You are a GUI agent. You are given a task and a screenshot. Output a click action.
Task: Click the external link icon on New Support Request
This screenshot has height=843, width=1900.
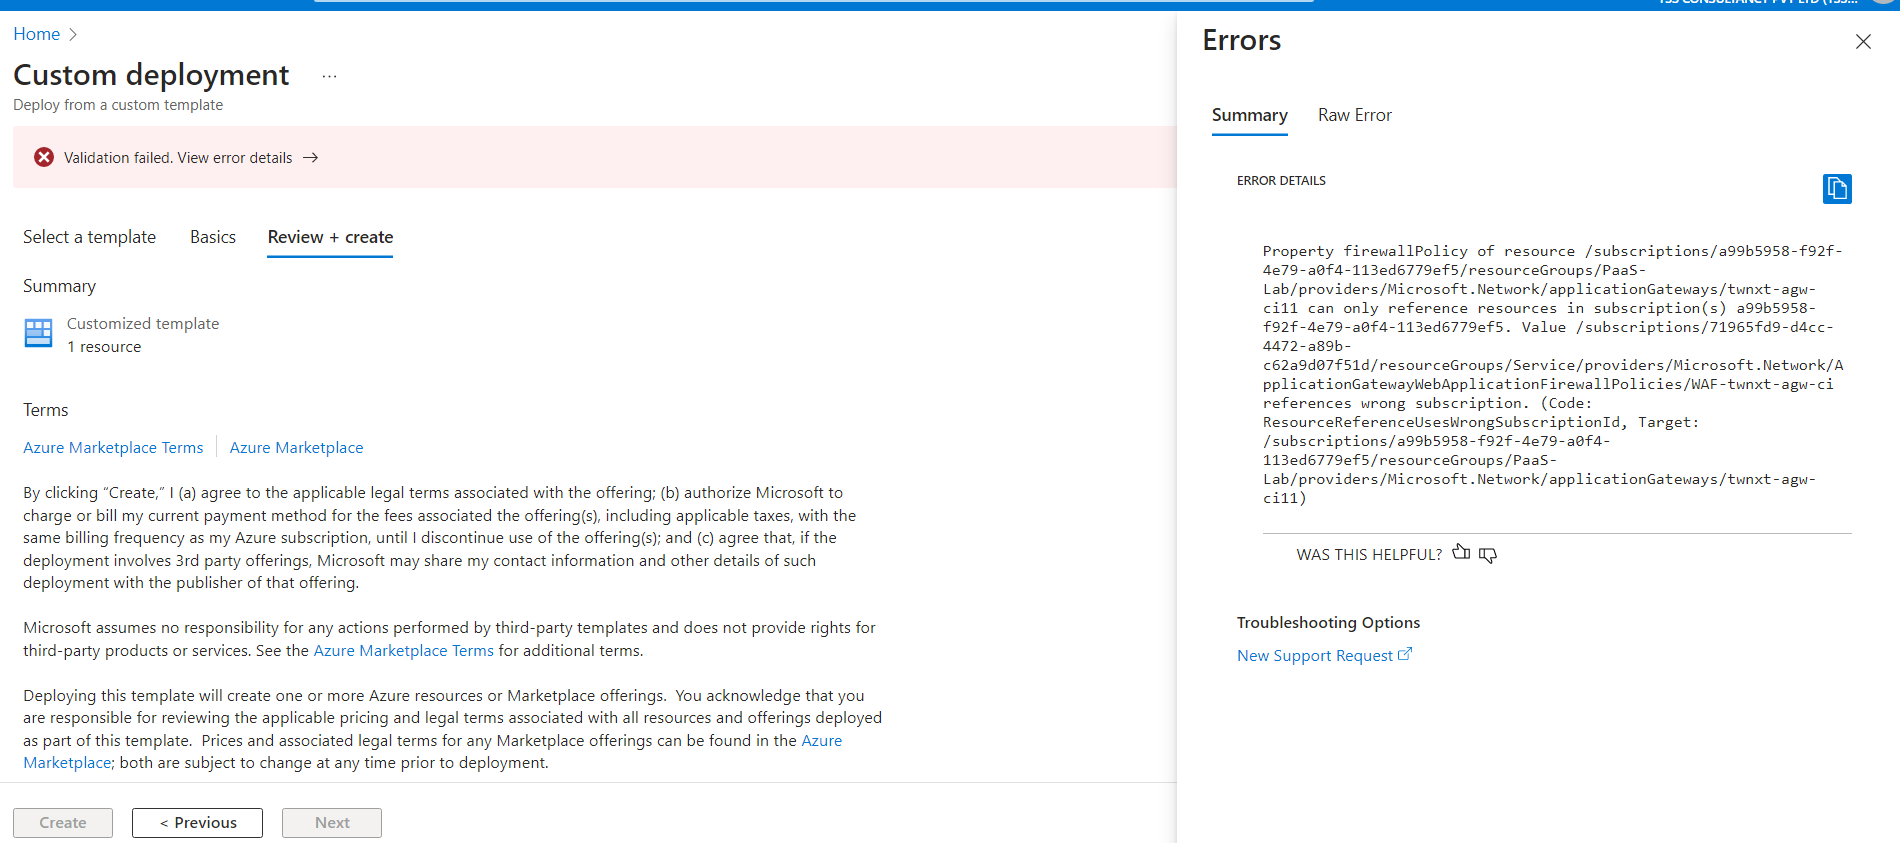[x=1405, y=654]
